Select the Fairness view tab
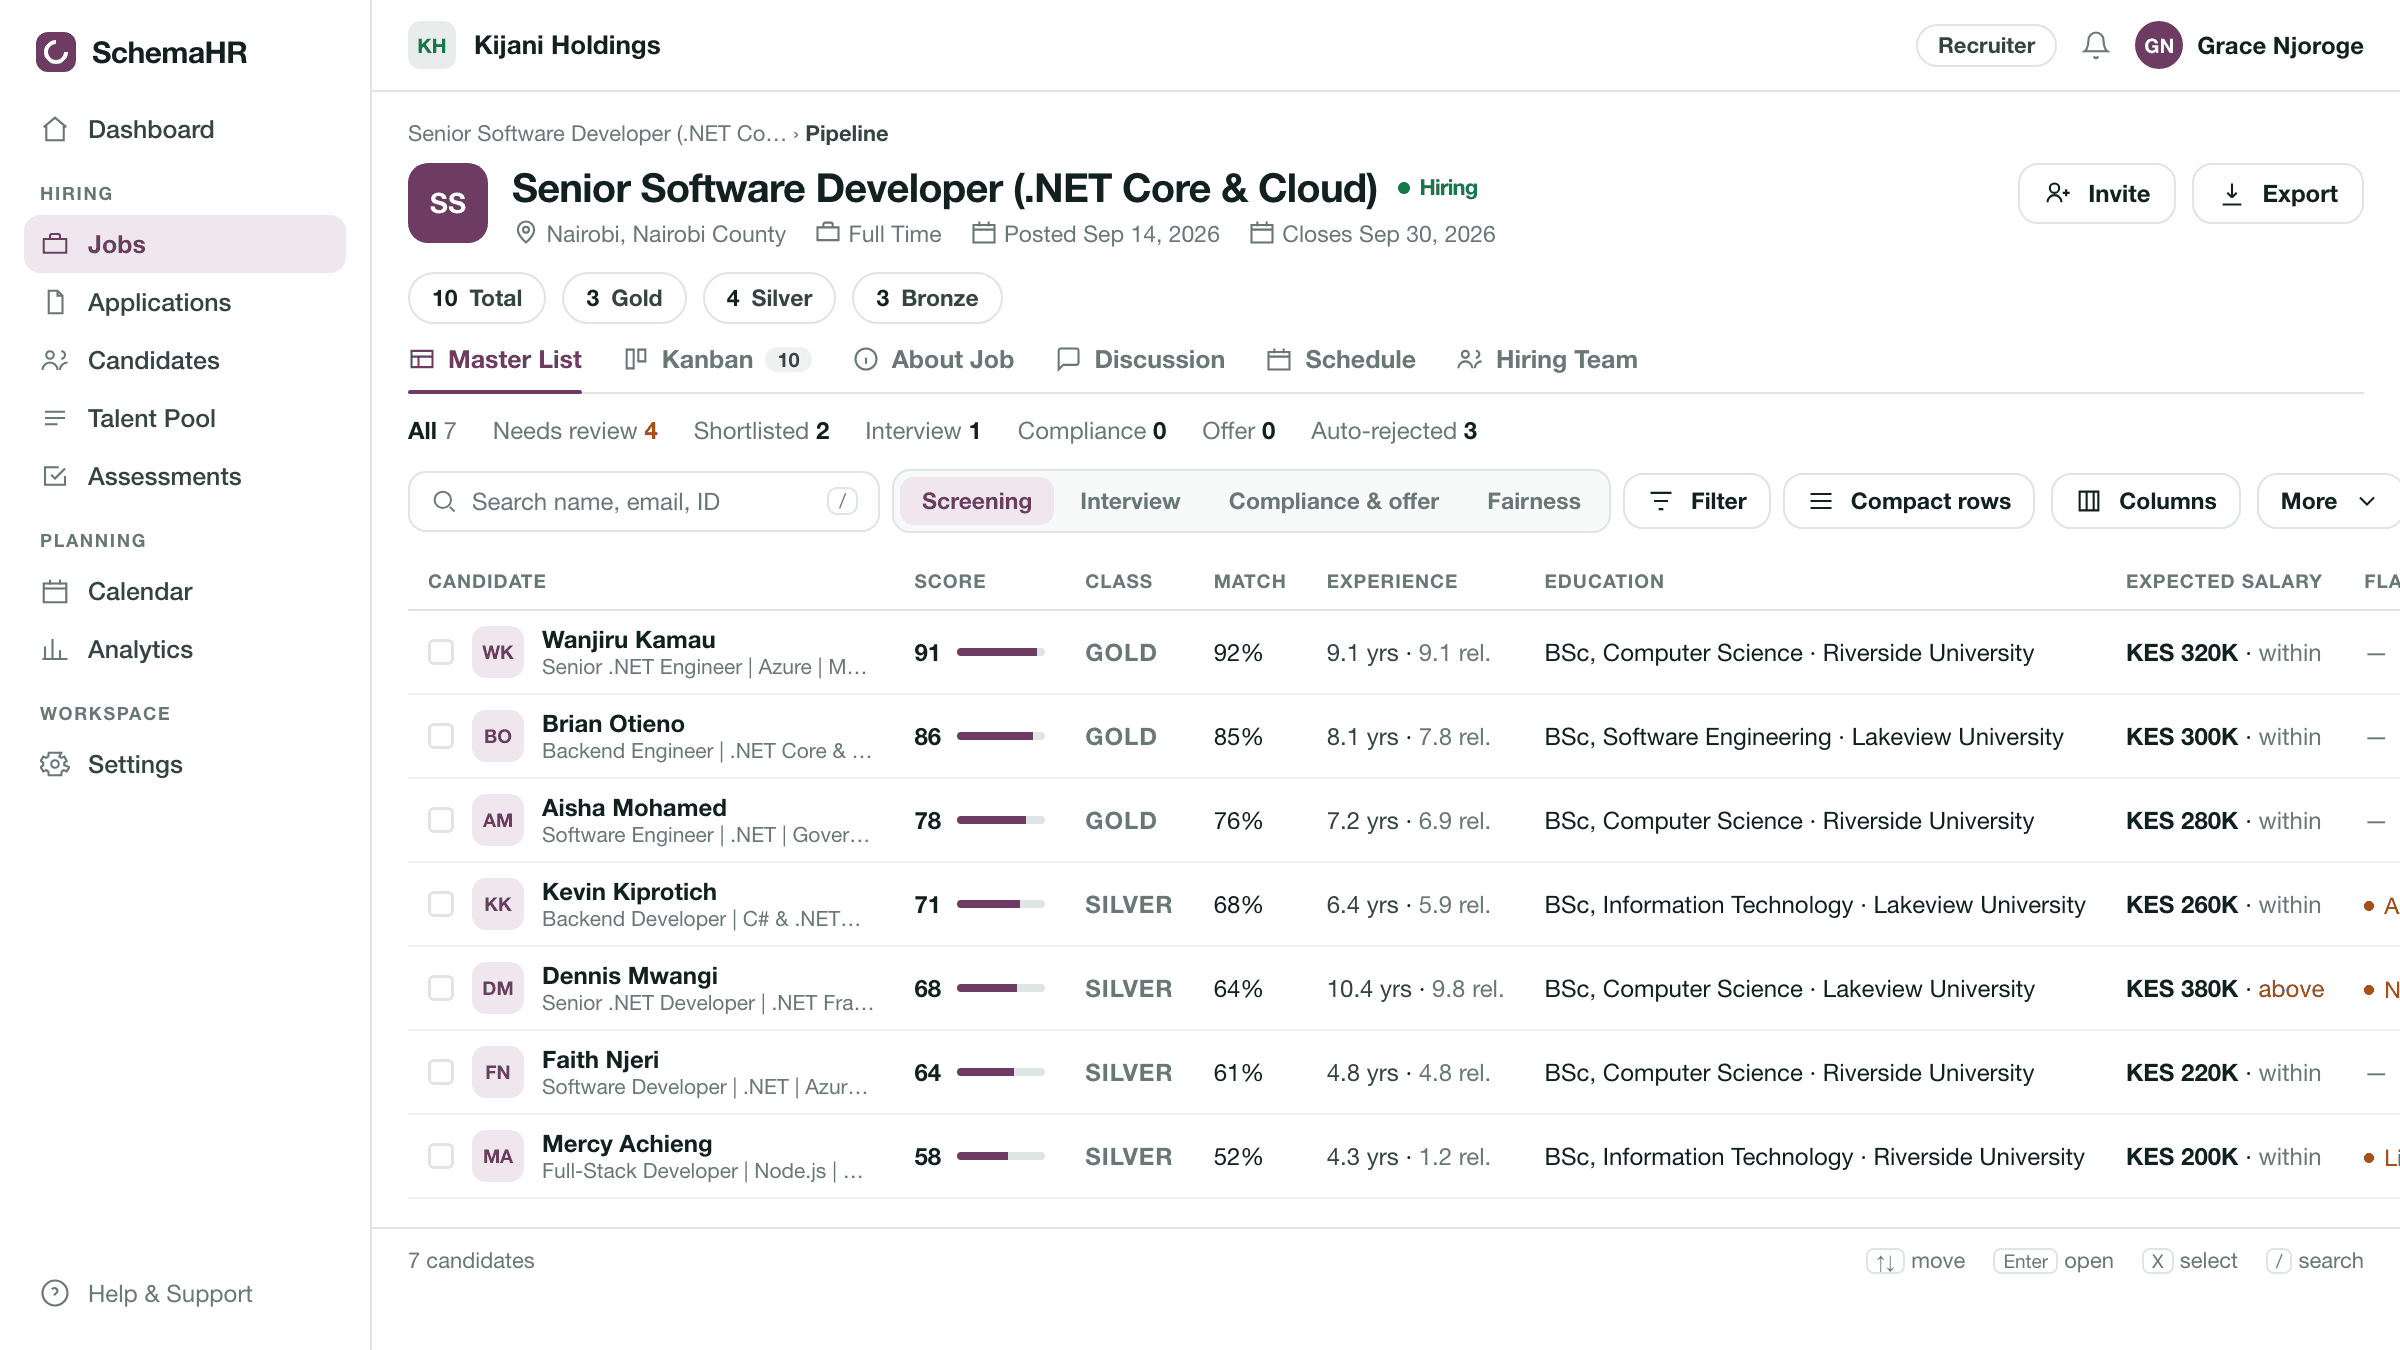This screenshot has height=1350, width=2400. click(1534, 501)
